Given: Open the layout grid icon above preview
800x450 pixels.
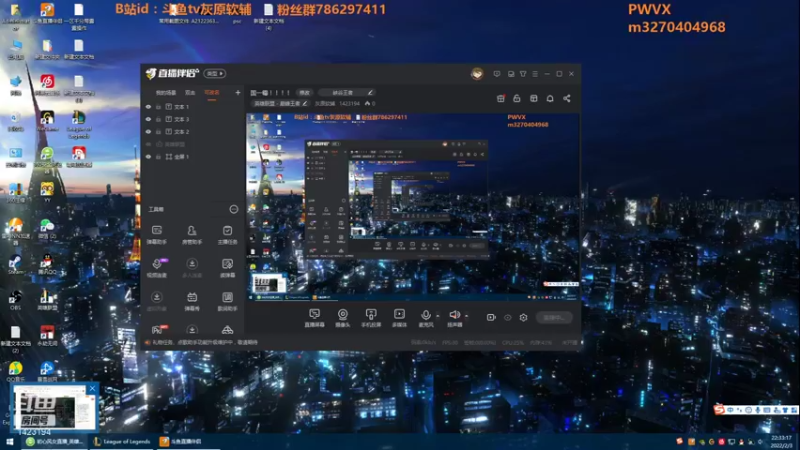Looking at the screenshot, I should [x=534, y=98].
